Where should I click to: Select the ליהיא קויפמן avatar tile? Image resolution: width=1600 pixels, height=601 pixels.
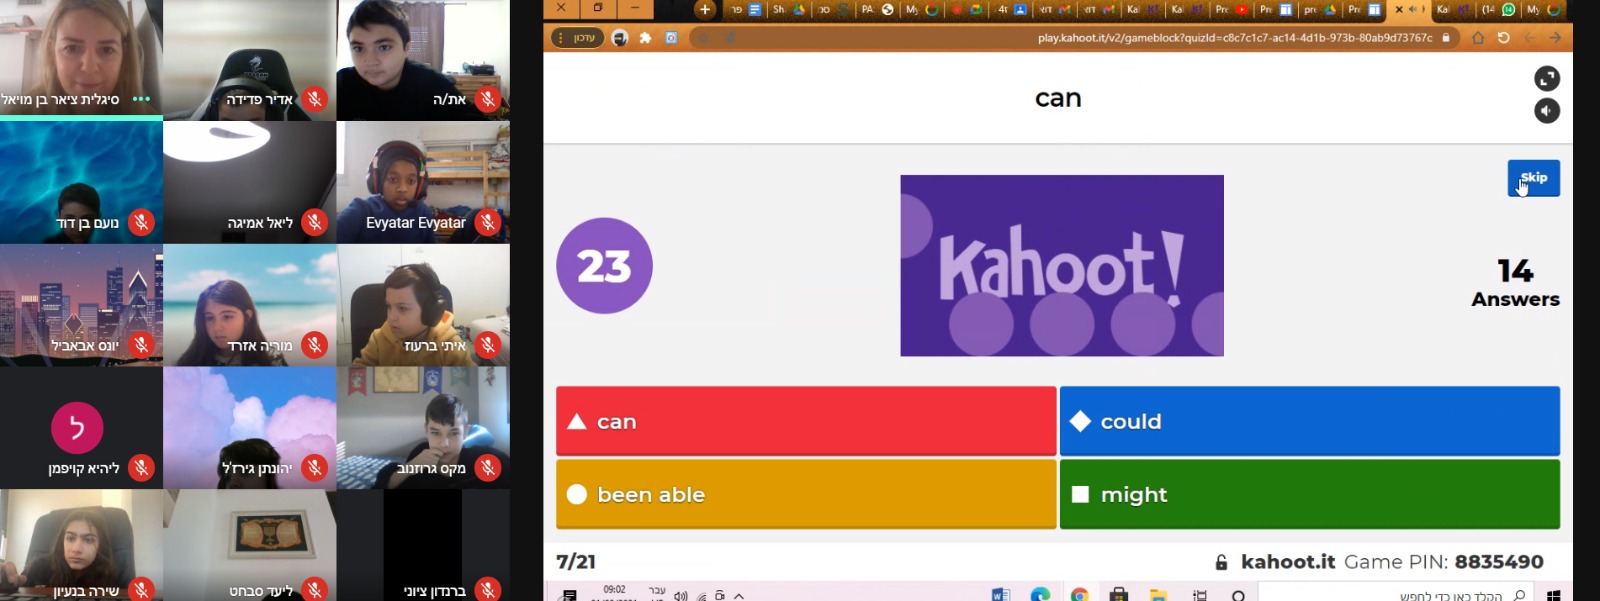coord(81,428)
